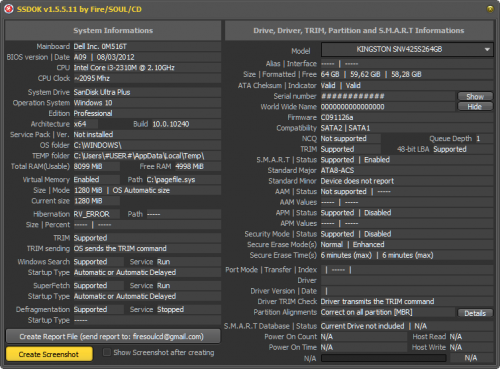The width and height of the screenshot is (500, 369).
Task: Select Hibernation value RV_ERROR
Action: (x=92, y=214)
